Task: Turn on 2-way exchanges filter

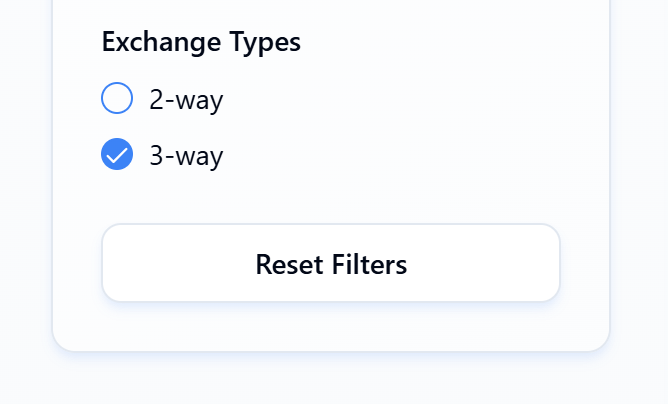Action: point(117,99)
